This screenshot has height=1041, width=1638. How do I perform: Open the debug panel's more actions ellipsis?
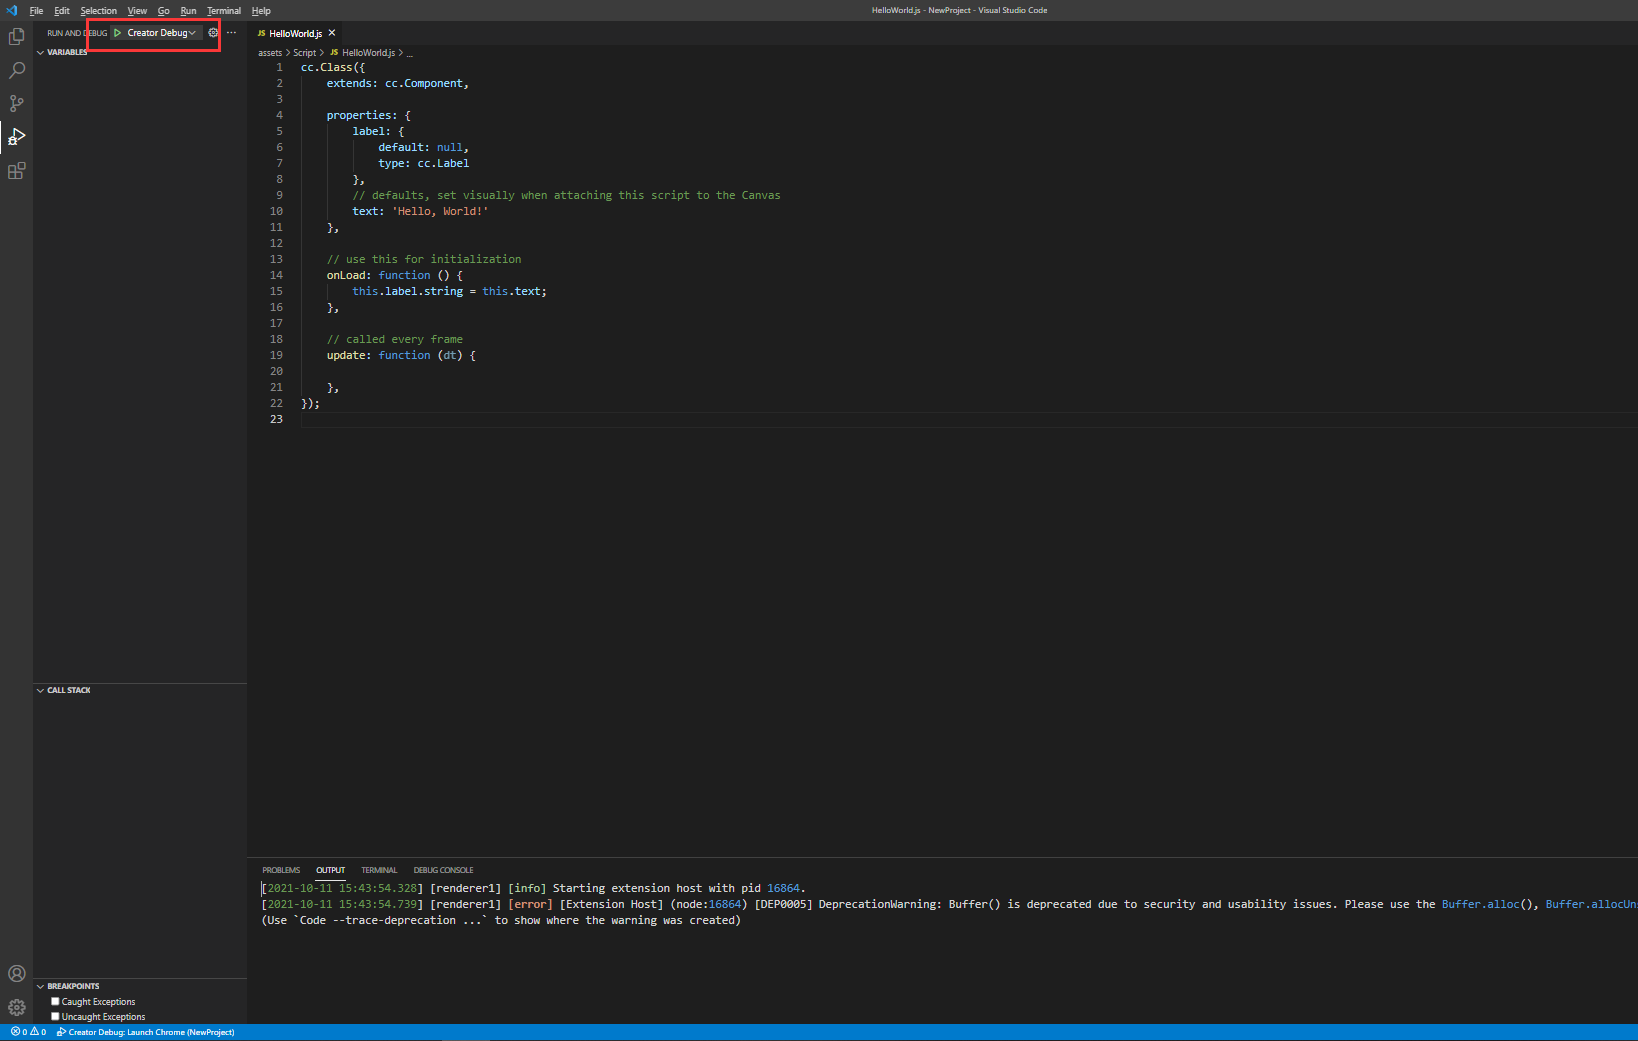tap(231, 33)
